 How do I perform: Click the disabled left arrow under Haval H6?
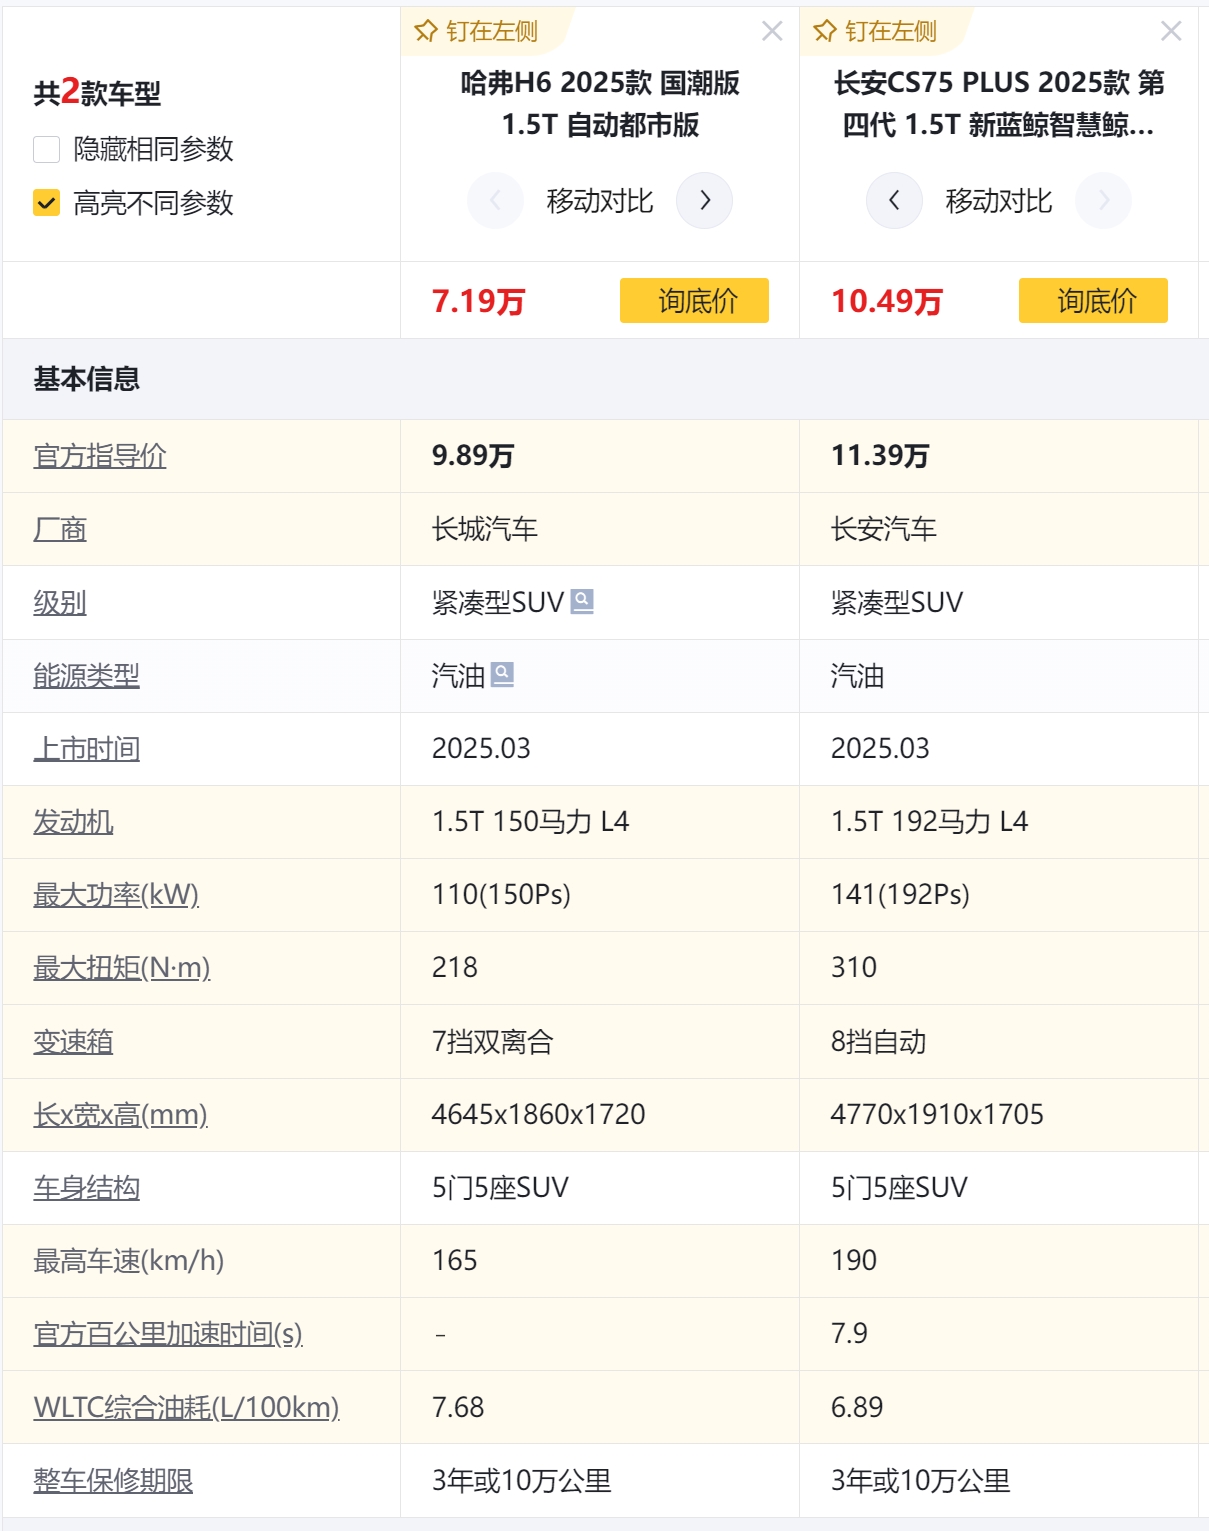coord(495,200)
